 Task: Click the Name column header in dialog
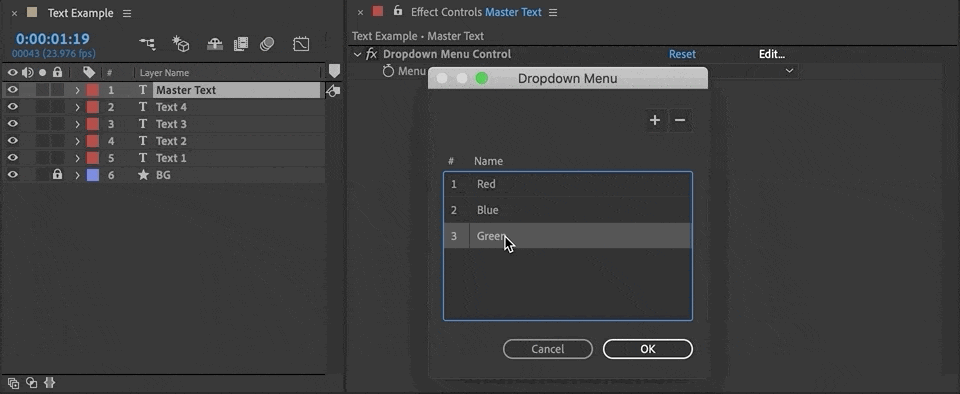click(x=488, y=162)
